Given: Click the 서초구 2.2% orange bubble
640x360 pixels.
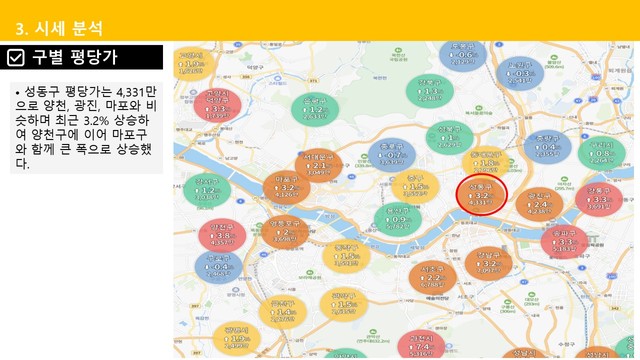Looking at the screenshot, I should (433, 277).
